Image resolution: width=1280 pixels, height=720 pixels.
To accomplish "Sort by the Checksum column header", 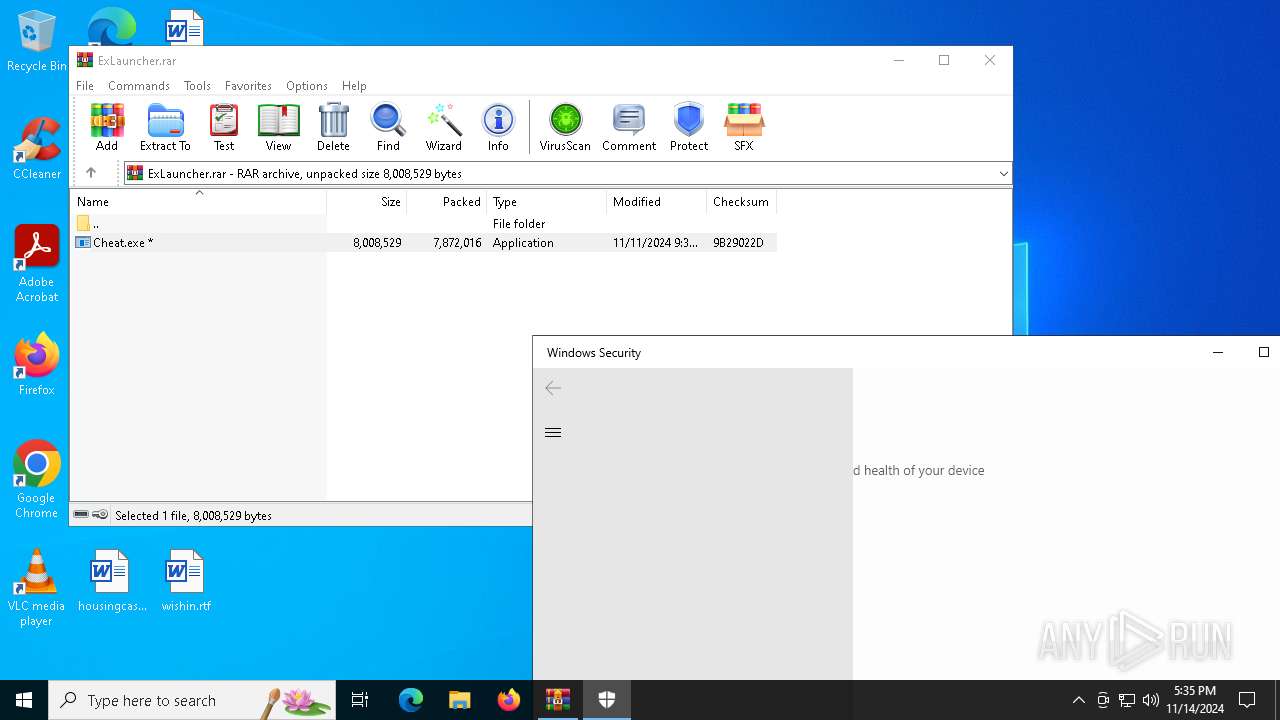I will pyautogui.click(x=741, y=202).
